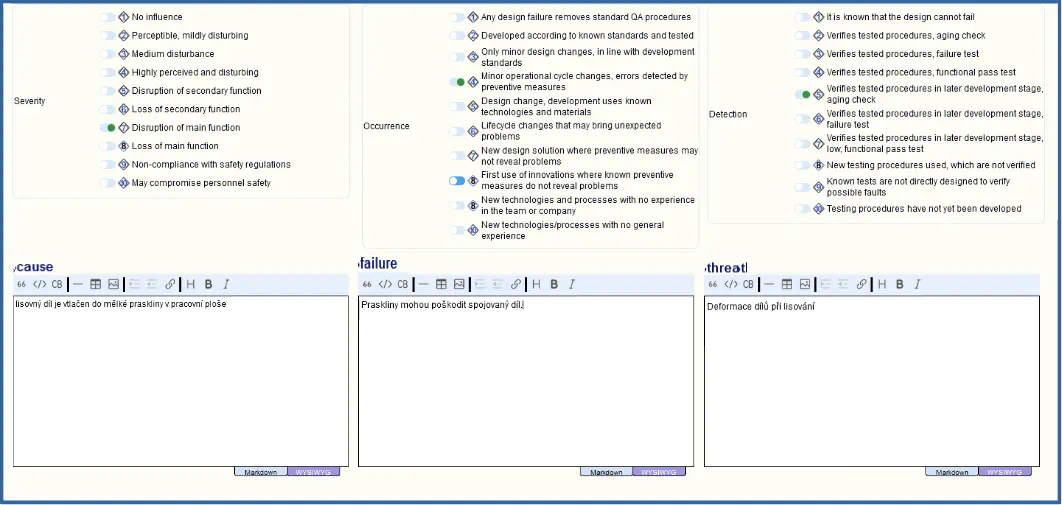
Task: Toggle severity 9 Non-compliance with safety regulations
Action: pyautogui.click(x=108, y=164)
